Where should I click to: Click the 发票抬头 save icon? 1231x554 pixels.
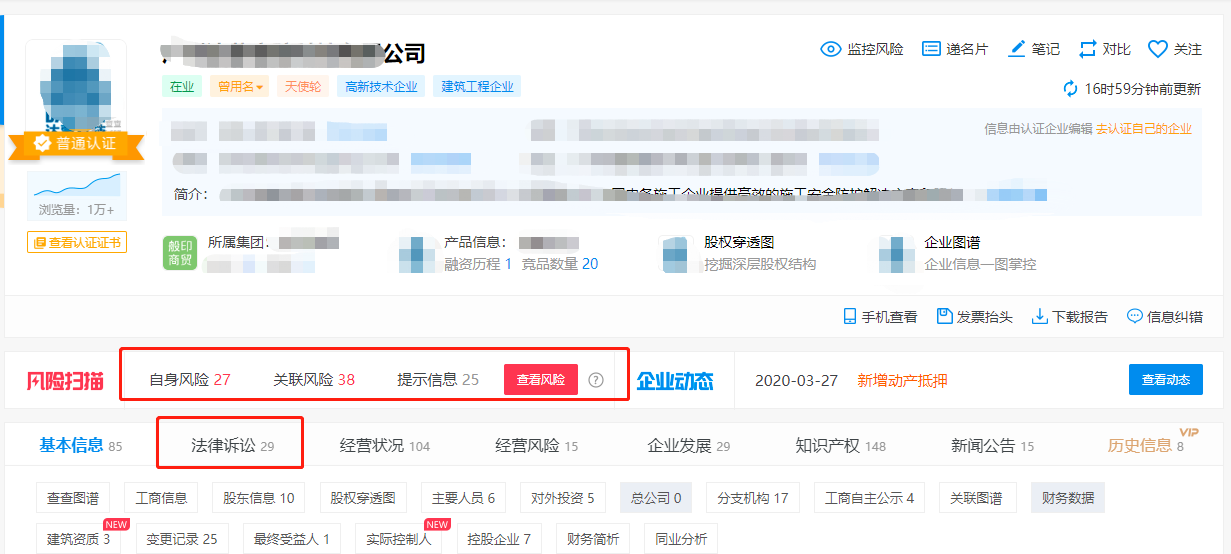pyautogui.click(x=944, y=316)
